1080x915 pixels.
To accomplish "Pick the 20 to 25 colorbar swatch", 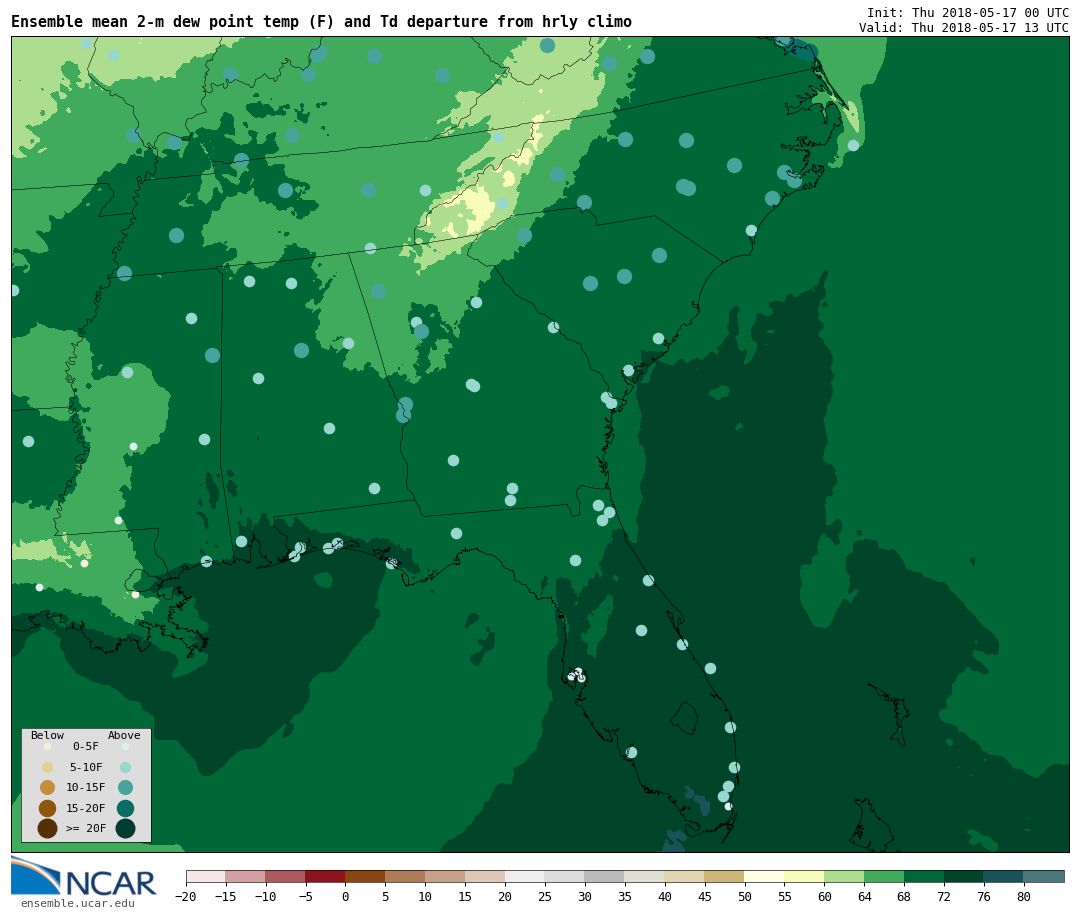I will [525, 876].
